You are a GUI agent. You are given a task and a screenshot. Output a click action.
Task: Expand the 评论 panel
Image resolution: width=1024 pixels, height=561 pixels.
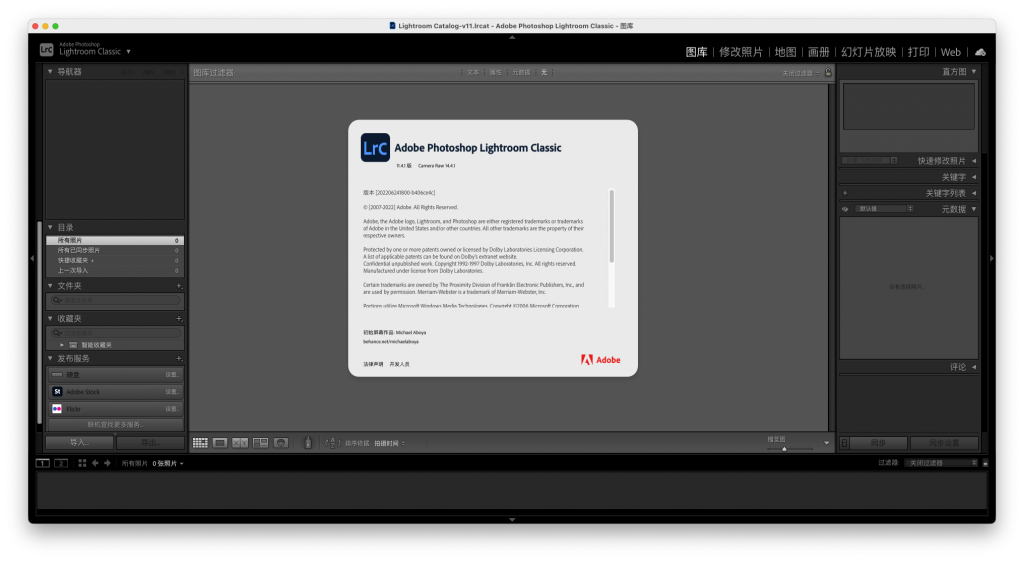coord(974,367)
